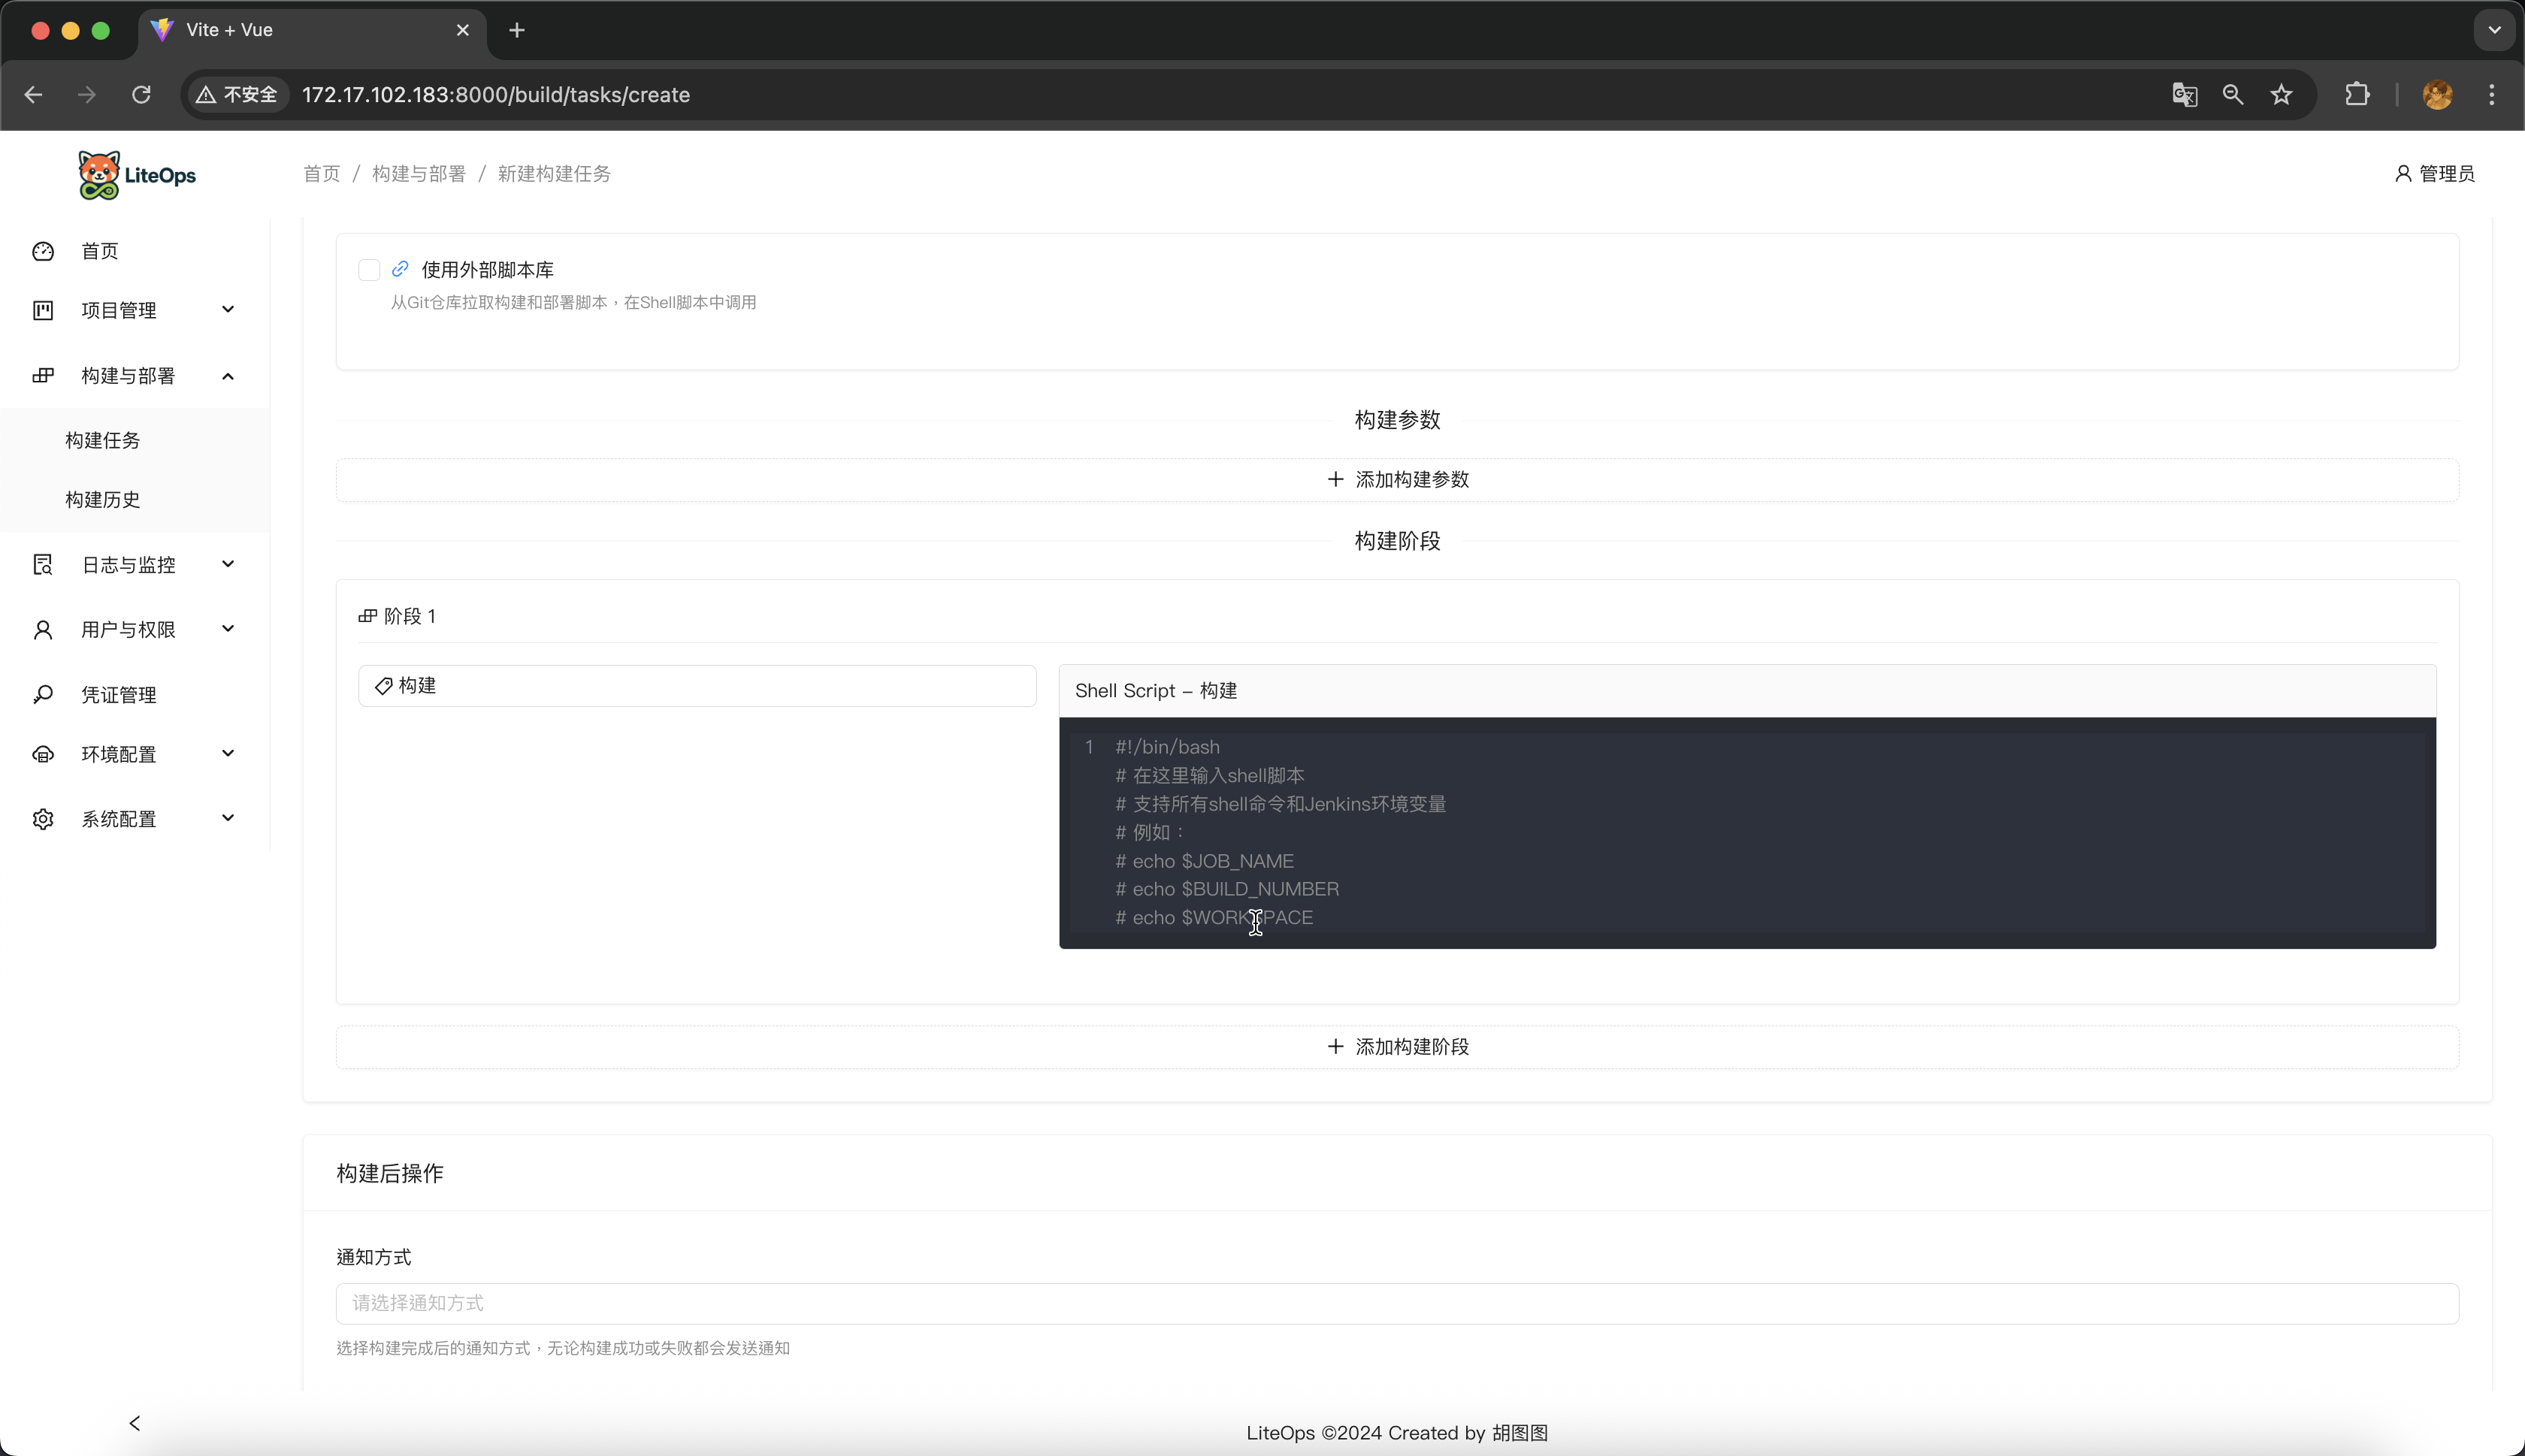Bookmark this page with the star icon
Image resolution: width=2525 pixels, height=1456 pixels.
2281,95
